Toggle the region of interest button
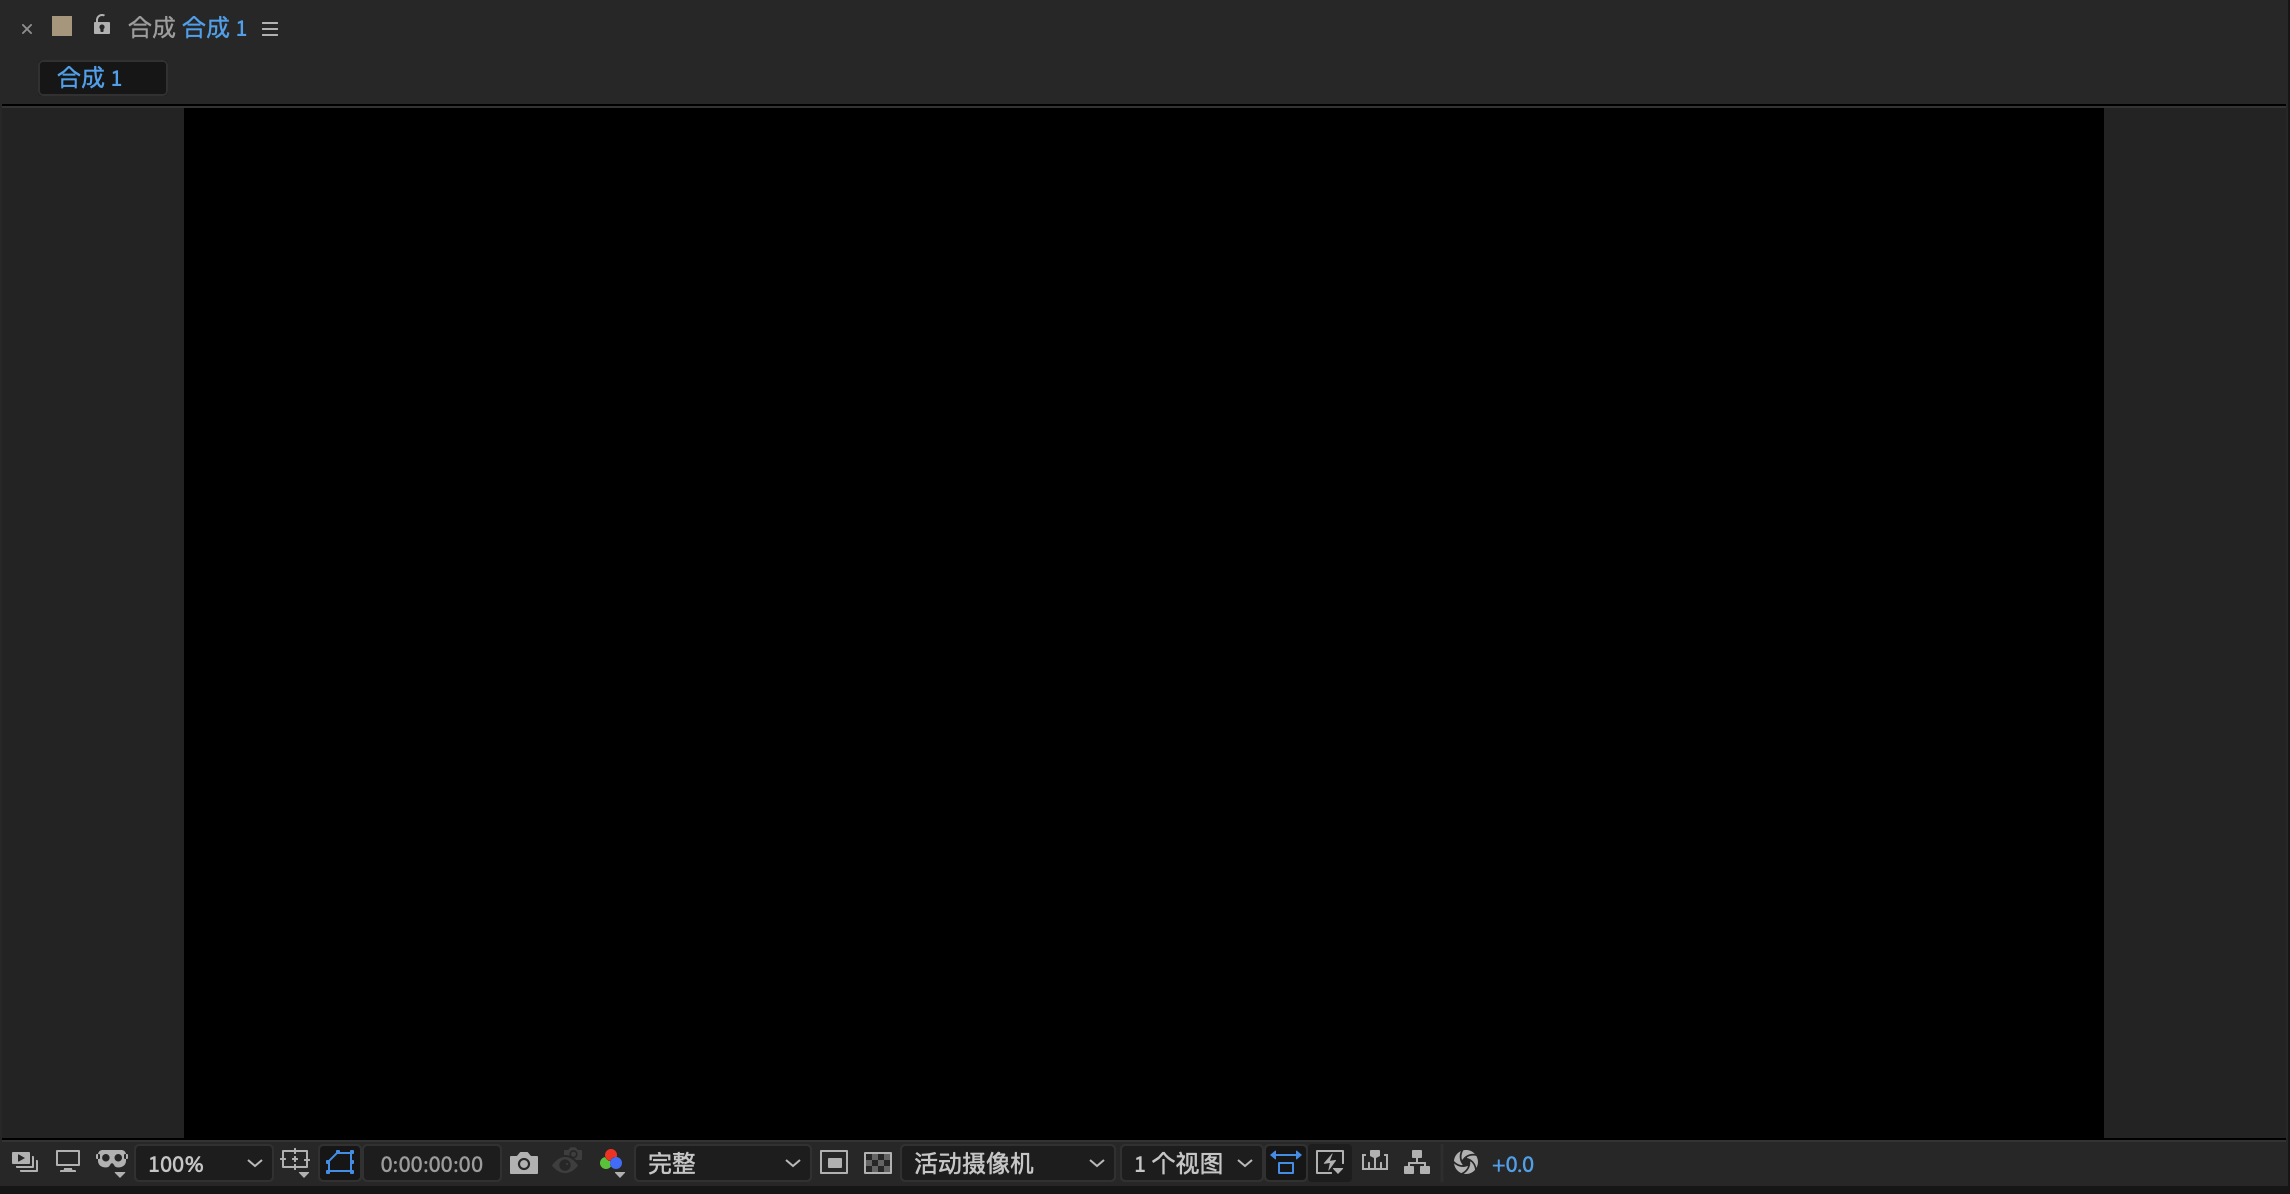2290x1194 pixels. (x=833, y=1162)
